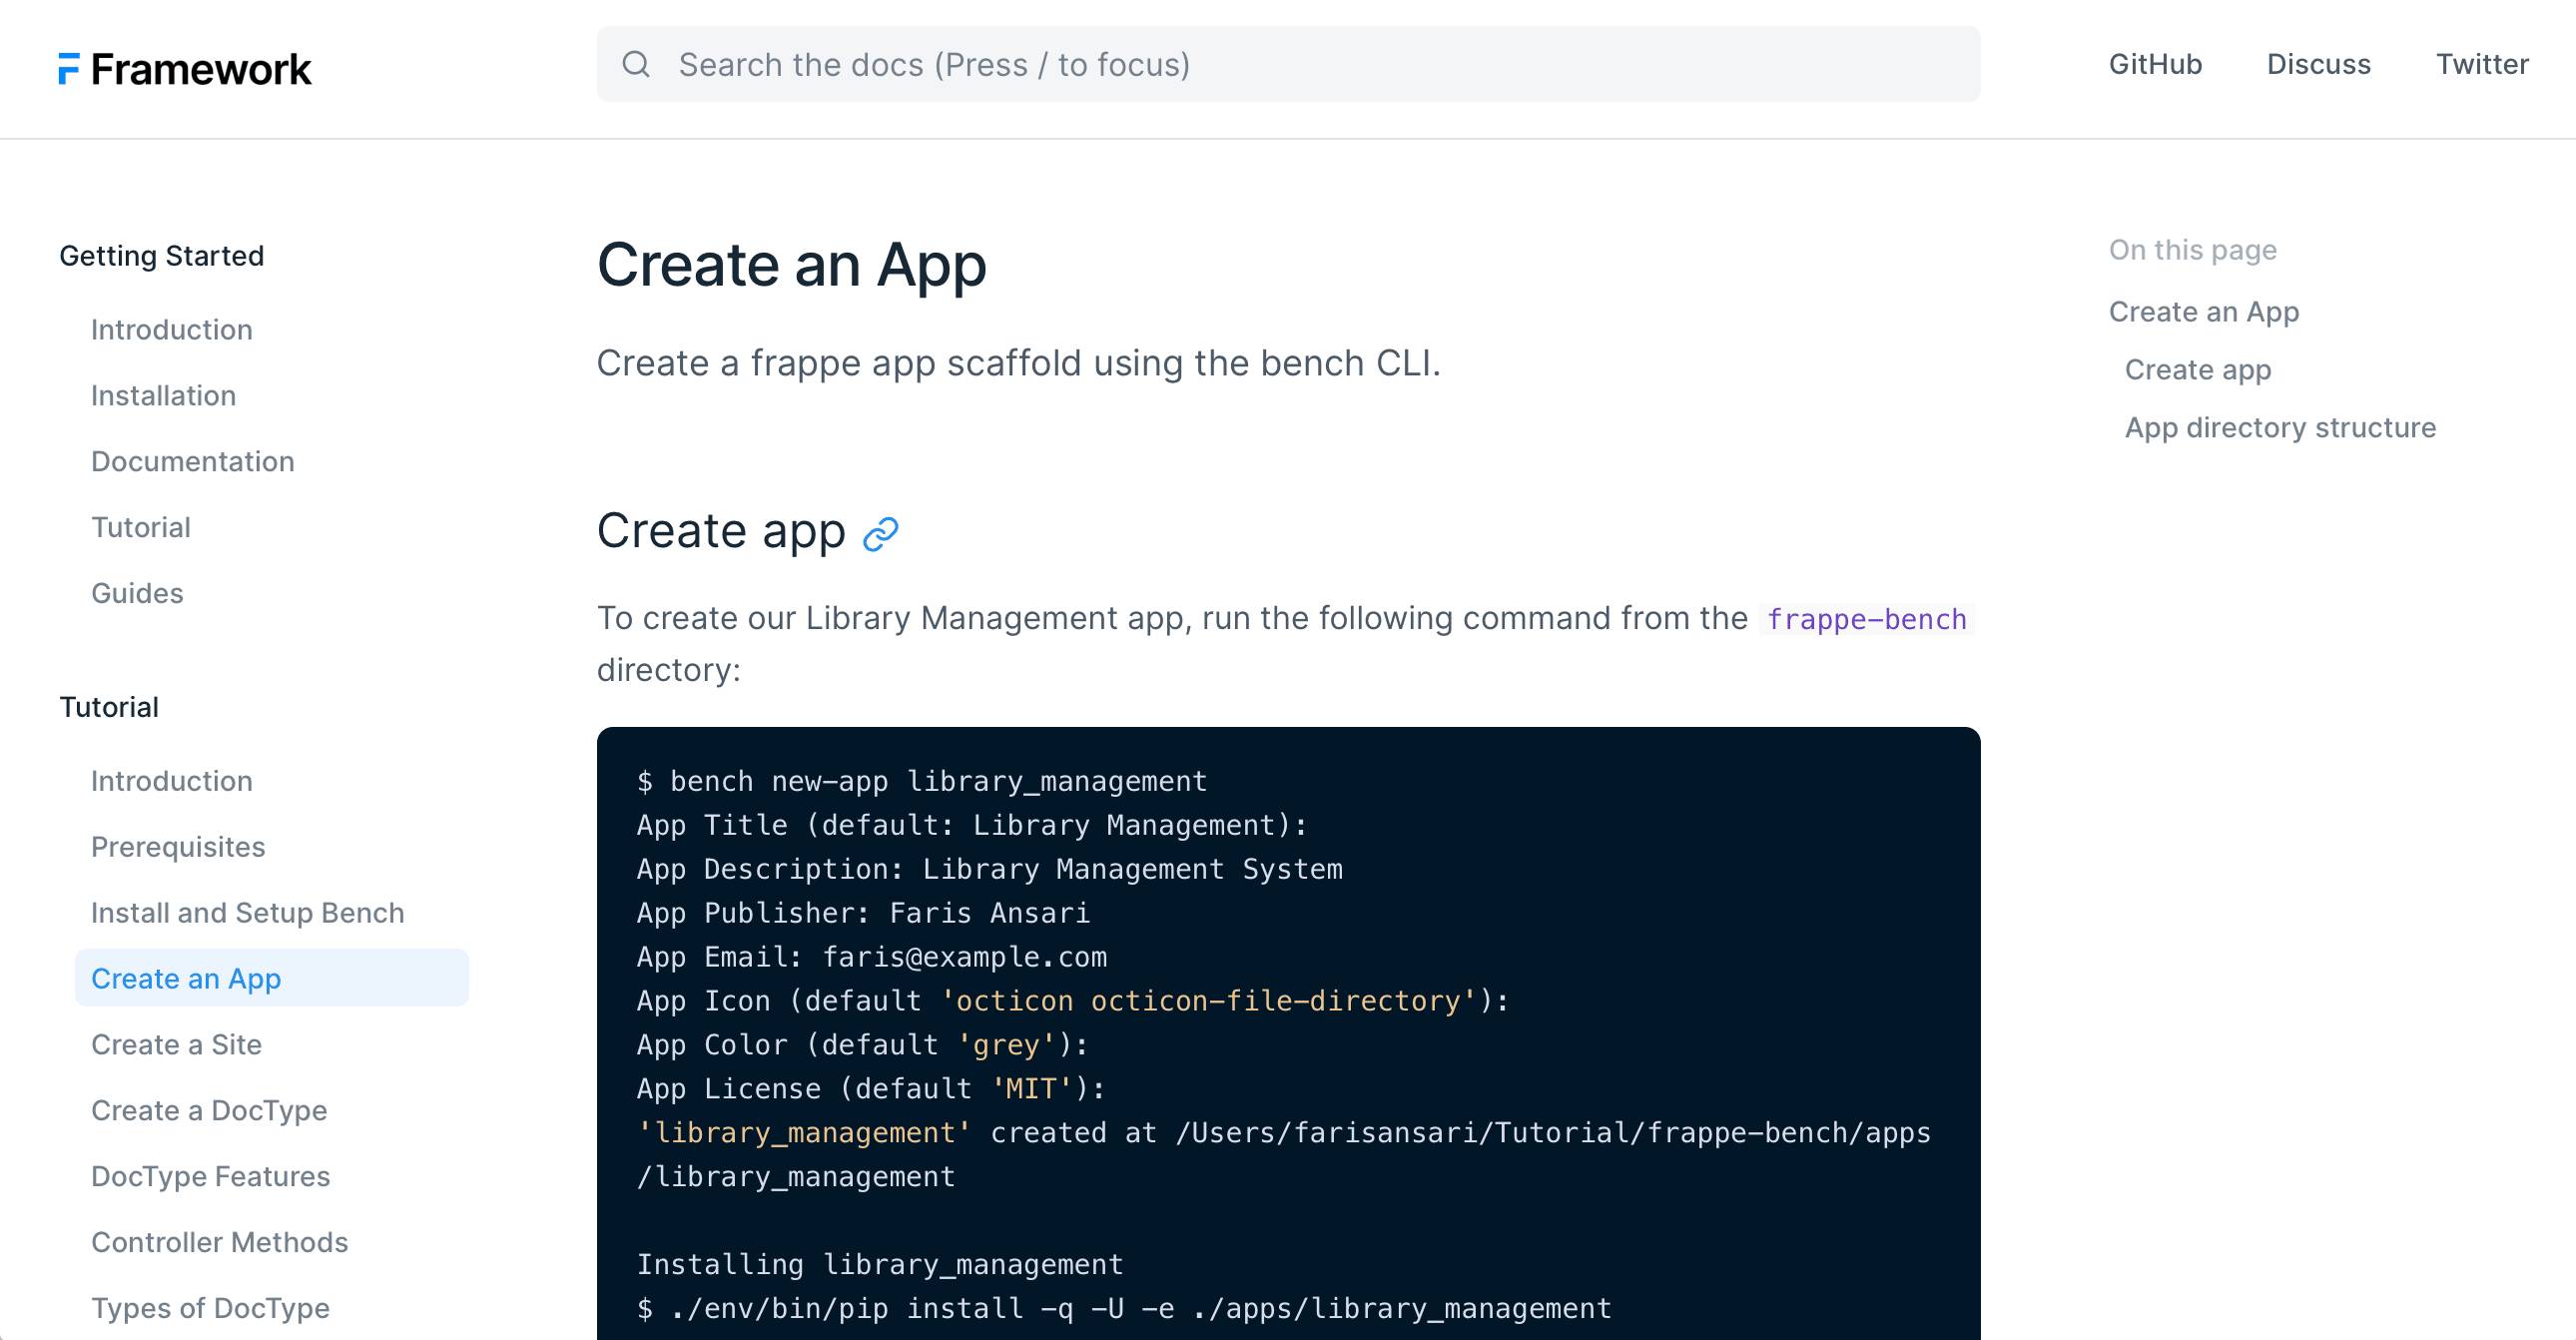
Task: Go to Prerequisites tutorial page
Action: pos(178,847)
